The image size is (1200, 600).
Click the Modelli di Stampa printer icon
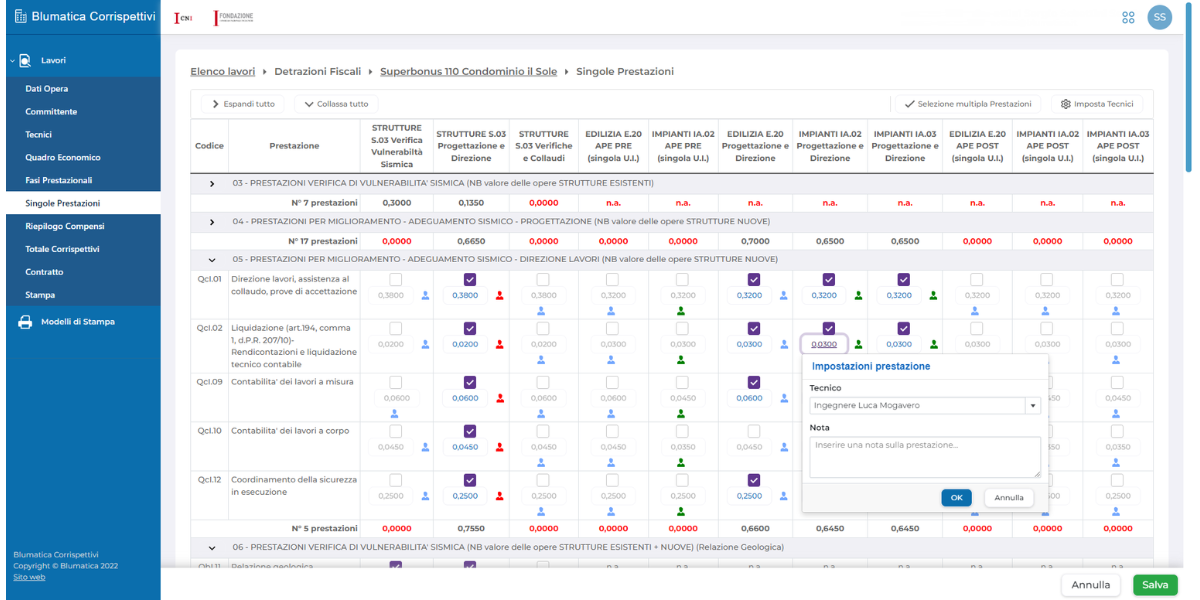tap(25, 322)
